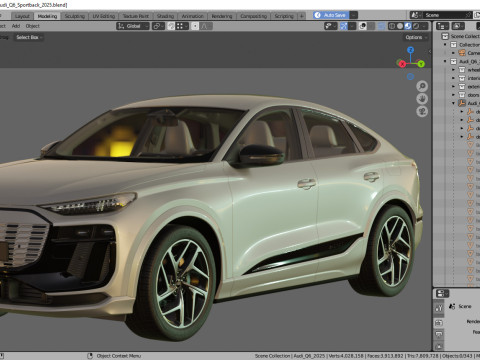This screenshot has height=360, width=480.
Task: Click the X axis on navigation gizmo
Action: [x=402, y=64]
